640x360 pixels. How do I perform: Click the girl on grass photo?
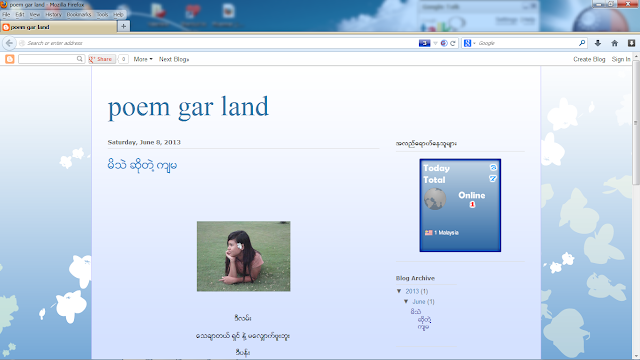coord(244,256)
